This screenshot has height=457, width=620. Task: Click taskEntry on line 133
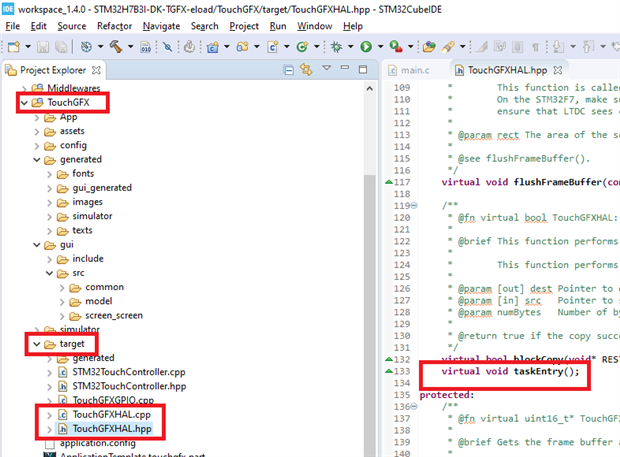[543, 372]
